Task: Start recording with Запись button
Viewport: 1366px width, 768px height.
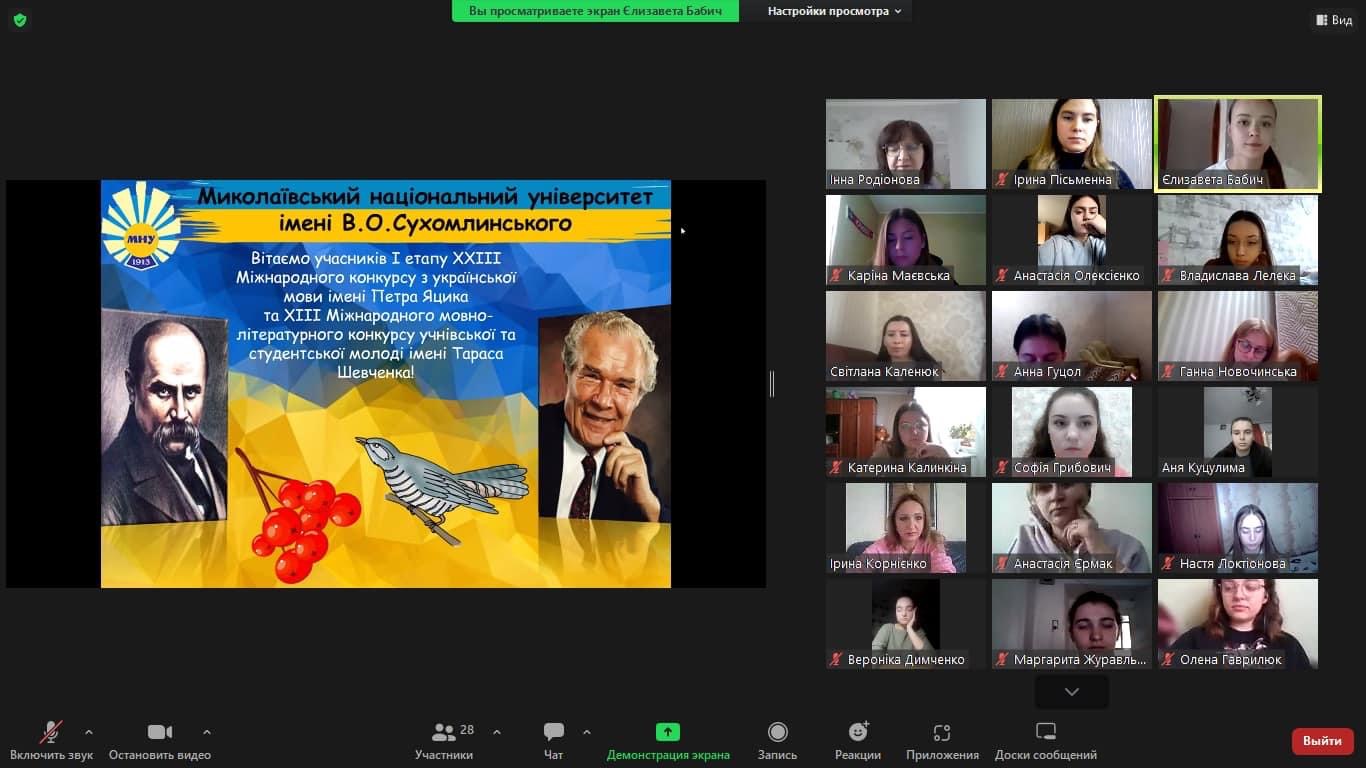Action: tap(777, 740)
